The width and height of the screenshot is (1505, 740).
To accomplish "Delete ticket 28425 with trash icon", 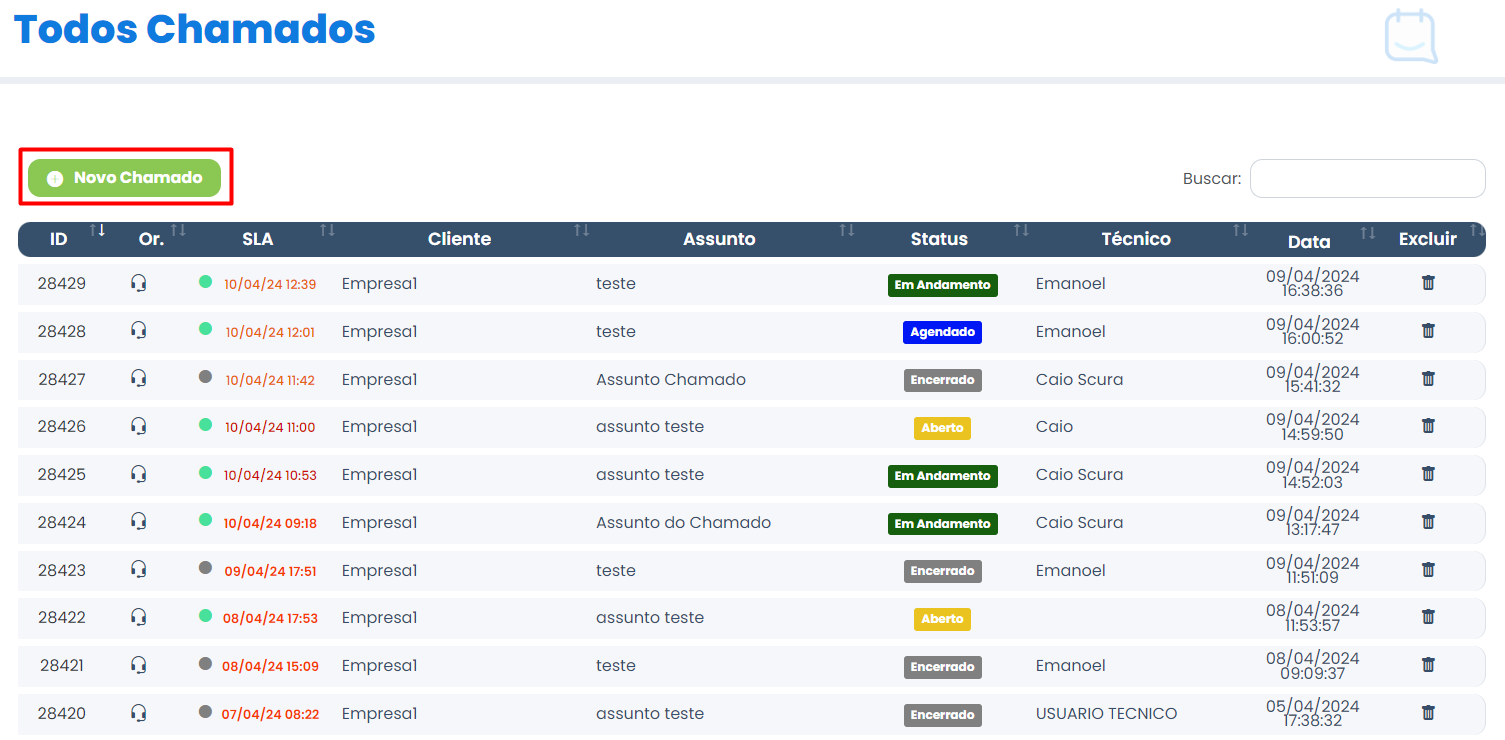I will tap(1428, 474).
